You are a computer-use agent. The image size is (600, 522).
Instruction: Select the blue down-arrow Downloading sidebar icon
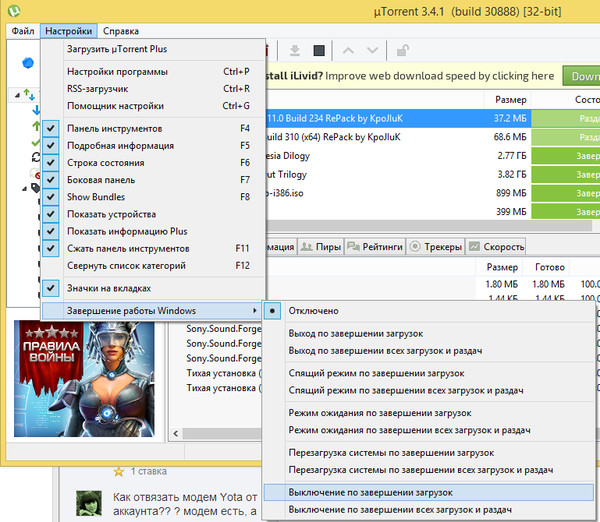coord(36,110)
